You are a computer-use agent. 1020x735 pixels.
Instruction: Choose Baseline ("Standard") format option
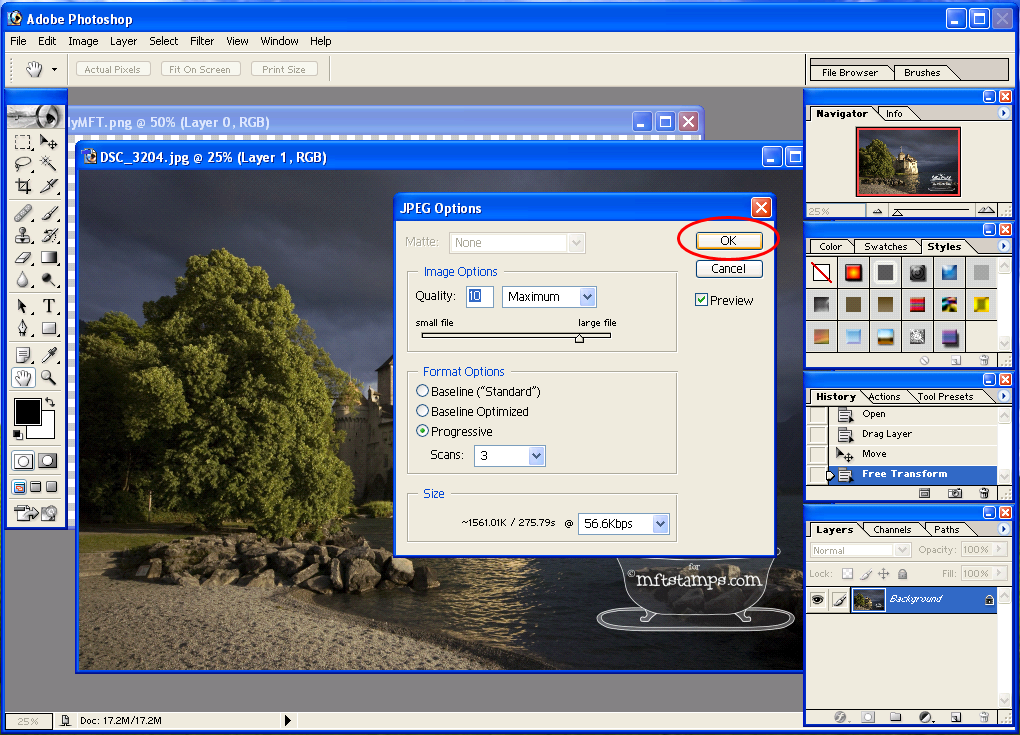coord(422,391)
